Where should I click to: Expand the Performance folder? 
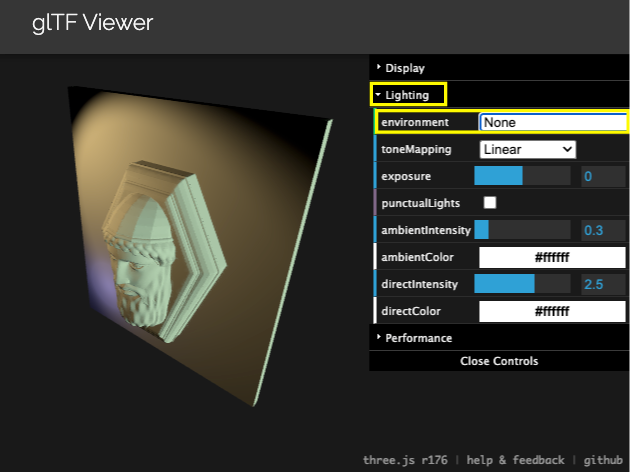coord(418,338)
